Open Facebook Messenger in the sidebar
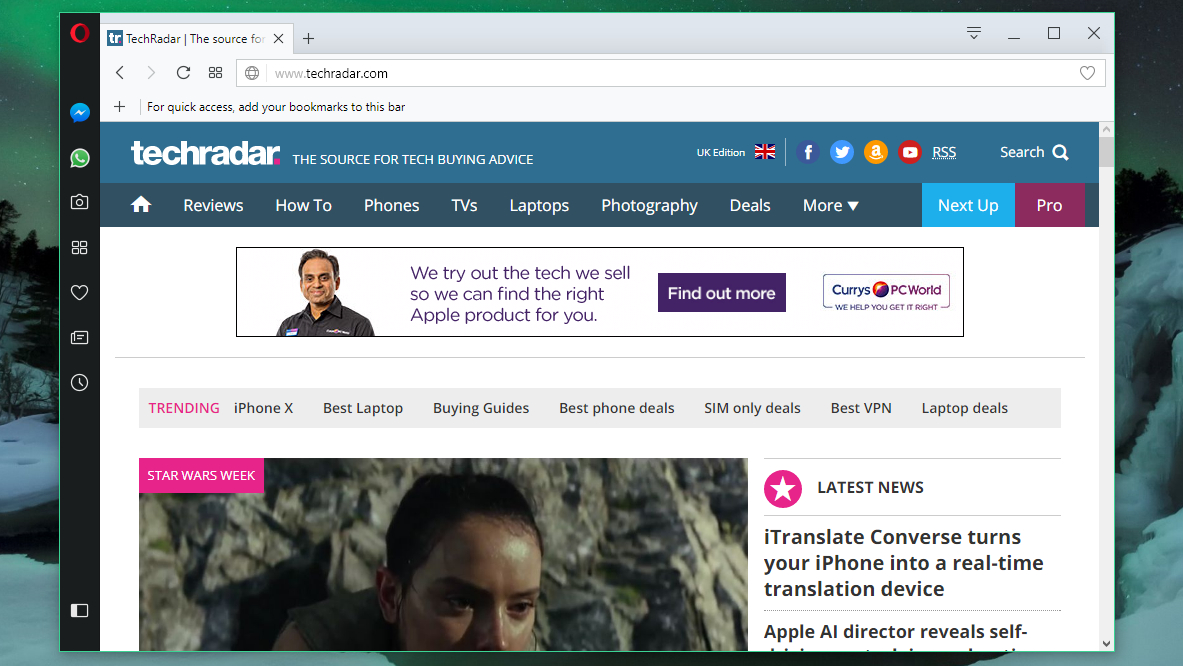This screenshot has width=1183, height=666. pos(79,112)
